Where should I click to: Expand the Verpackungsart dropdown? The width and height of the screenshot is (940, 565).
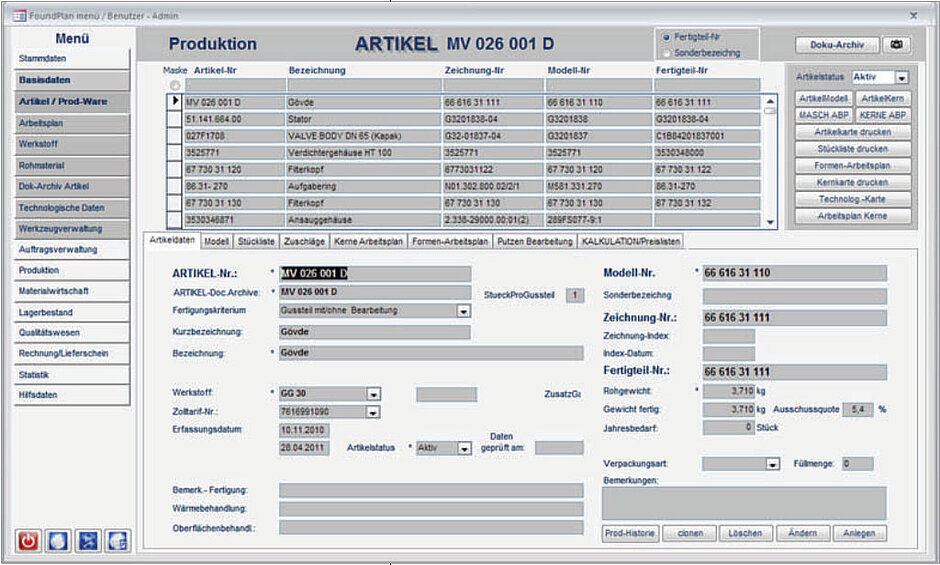click(772, 464)
